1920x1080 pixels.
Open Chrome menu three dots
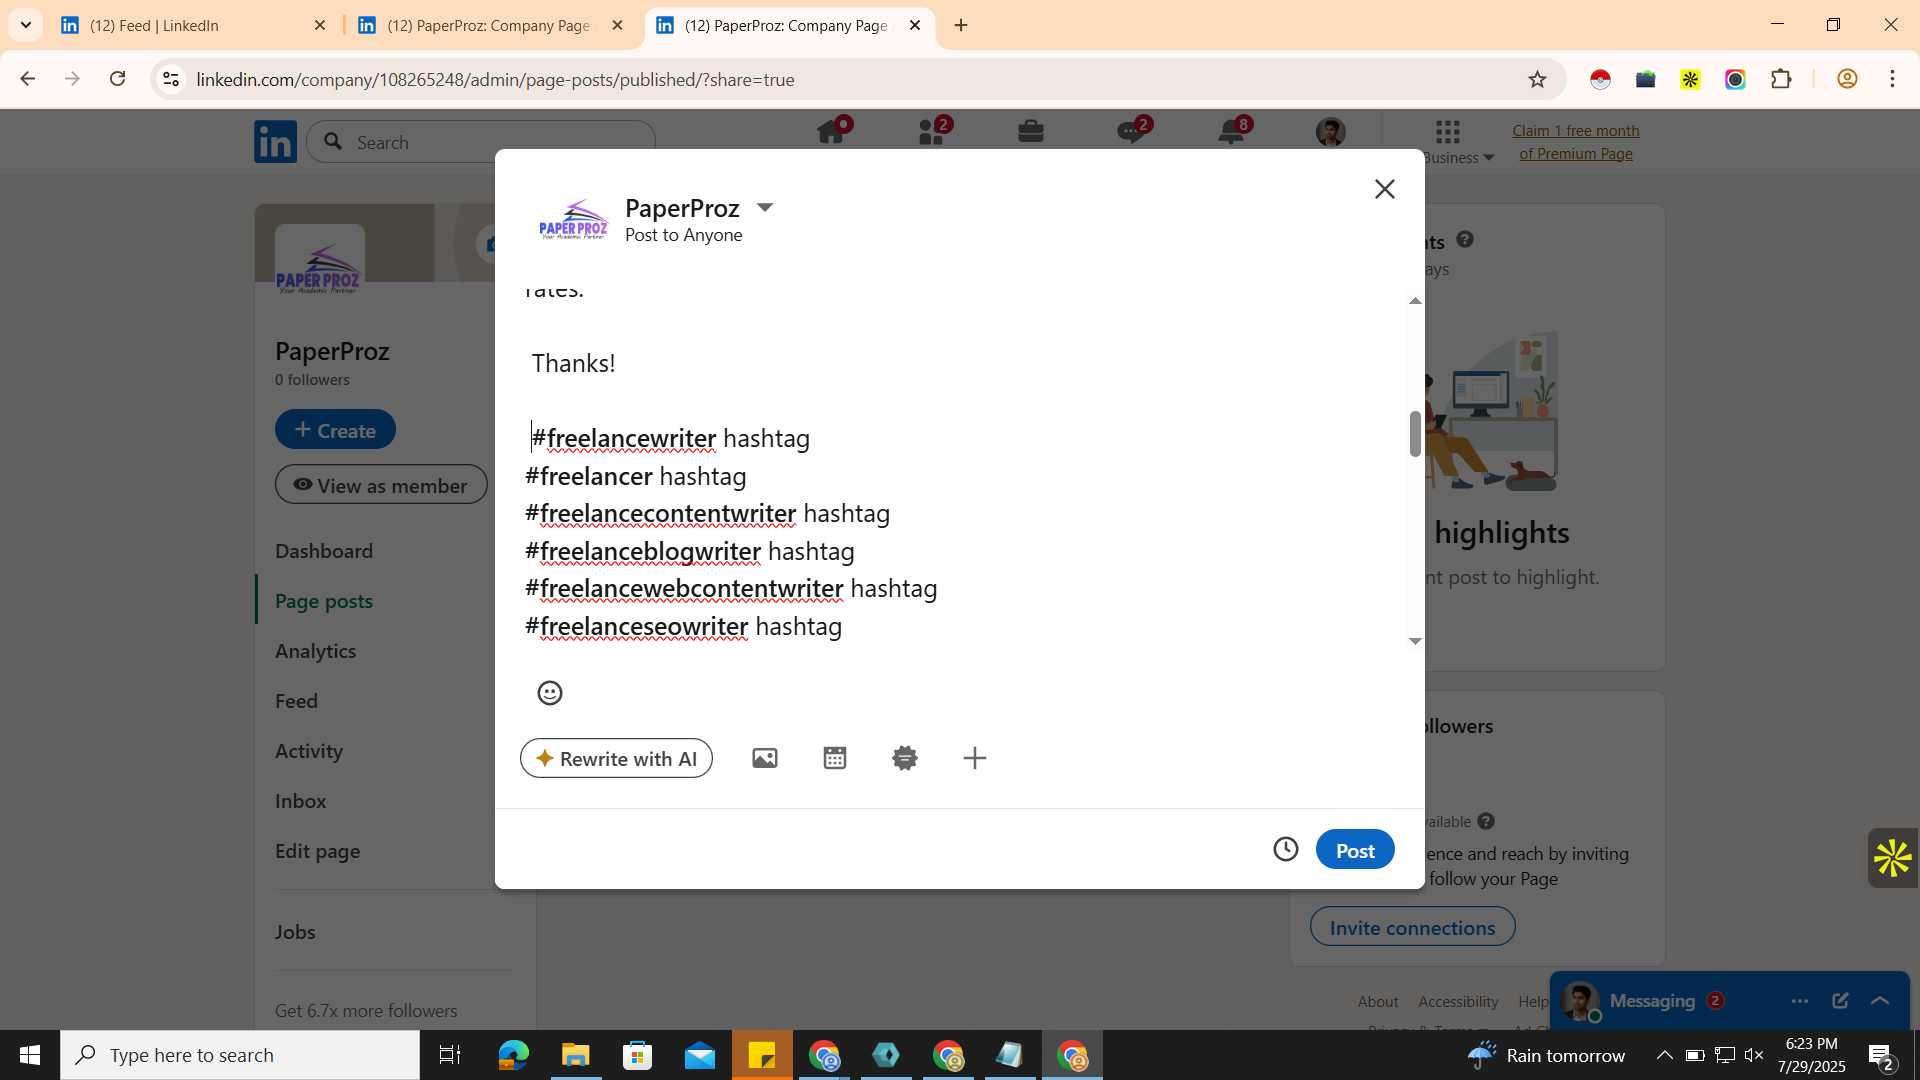pyautogui.click(x=1892, y=79)
